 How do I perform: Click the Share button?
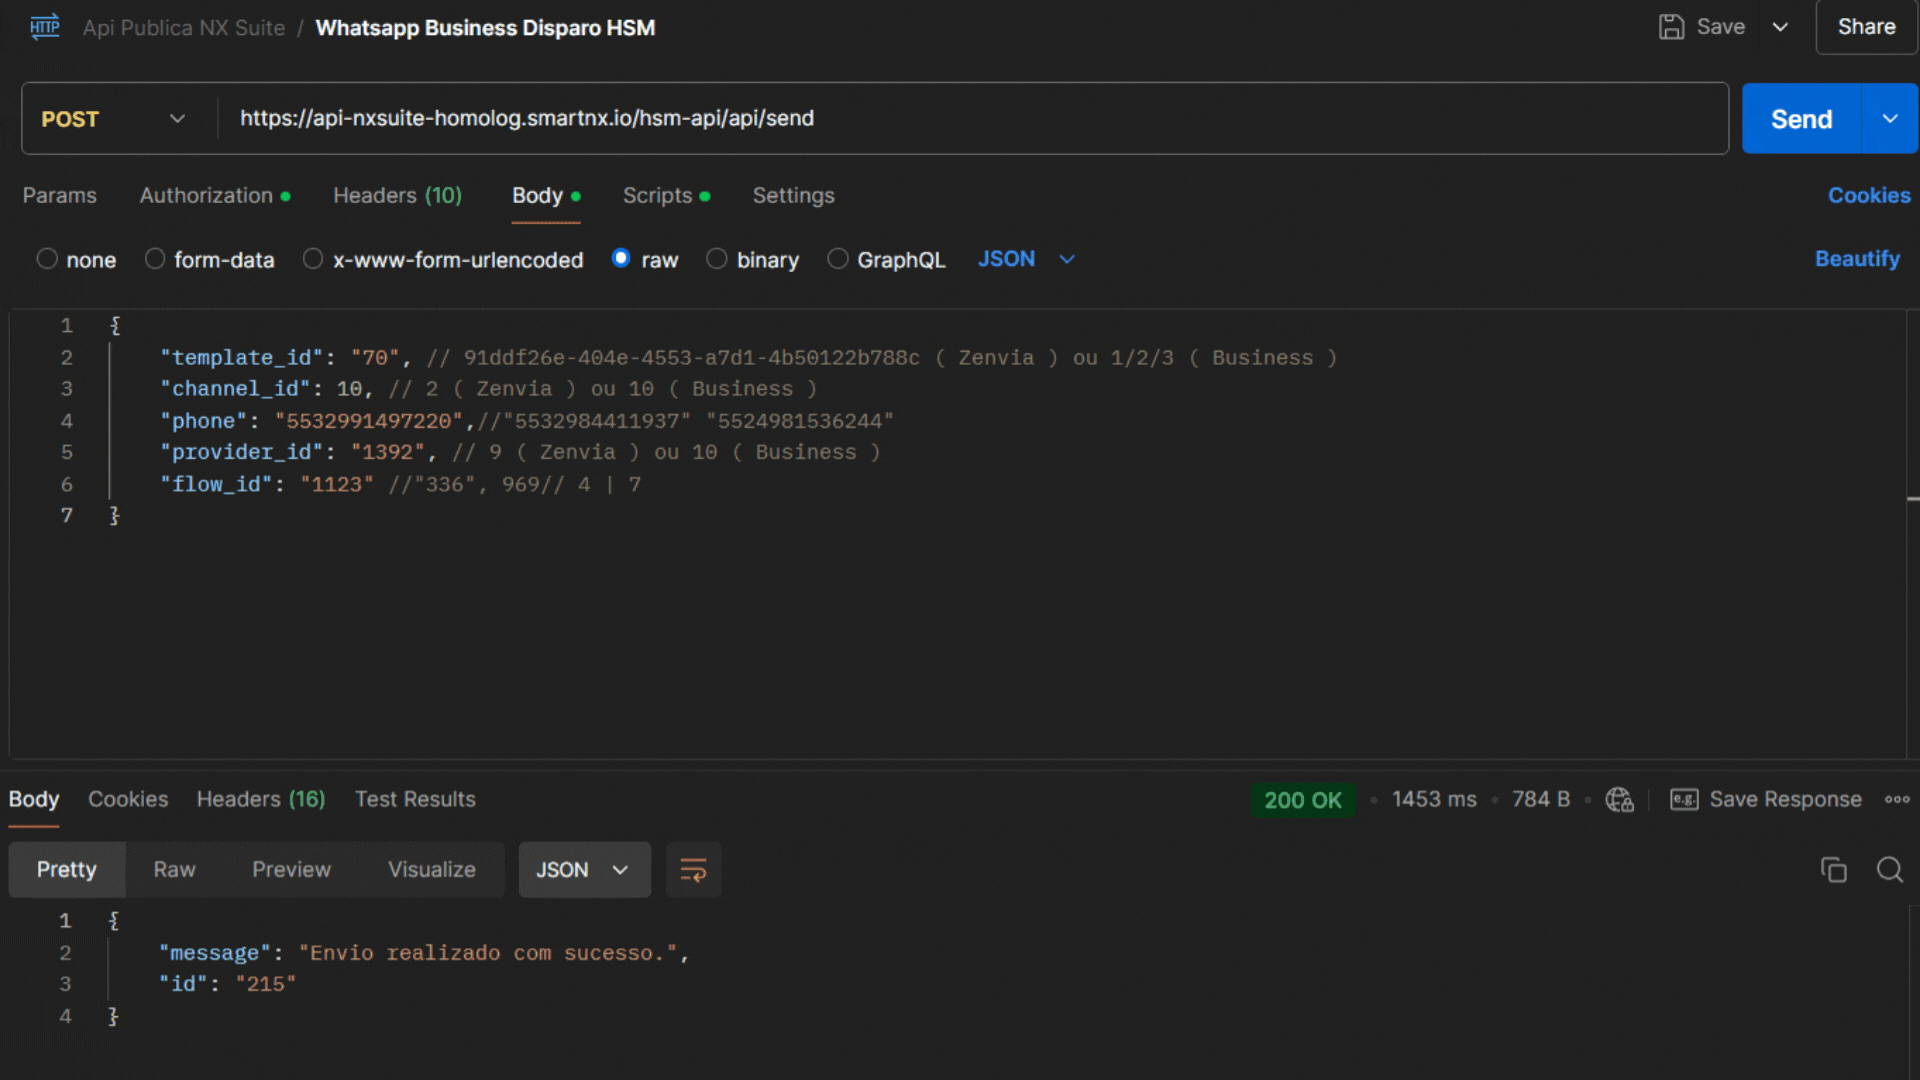(1866, 27)
